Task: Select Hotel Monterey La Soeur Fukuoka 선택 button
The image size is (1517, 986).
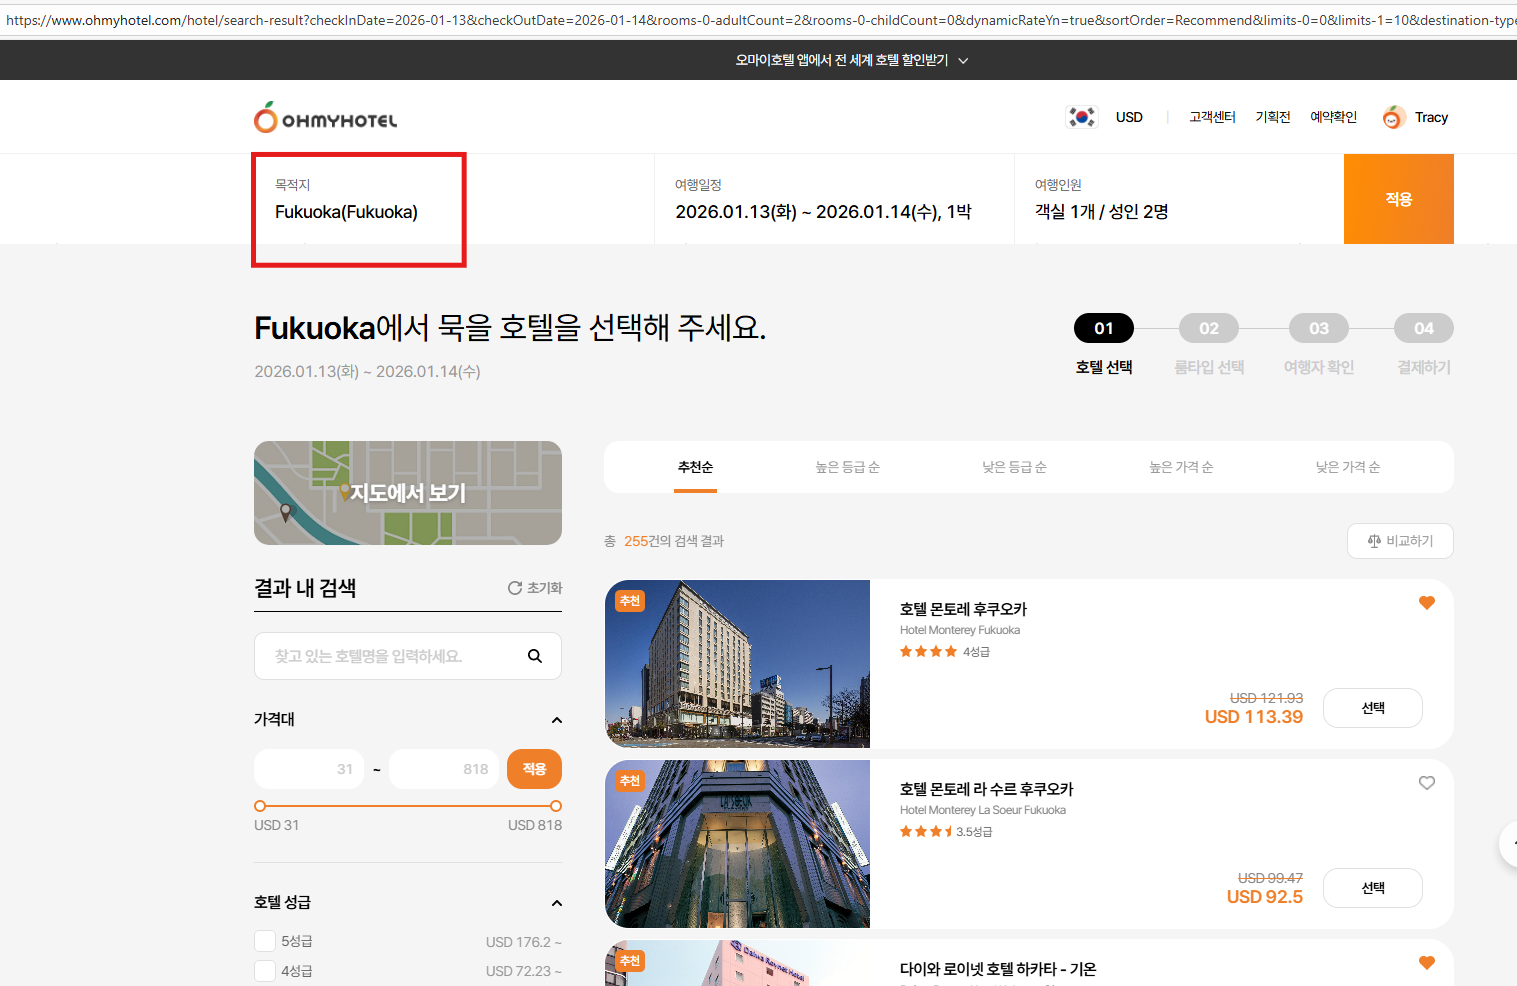Action: 1373,888
